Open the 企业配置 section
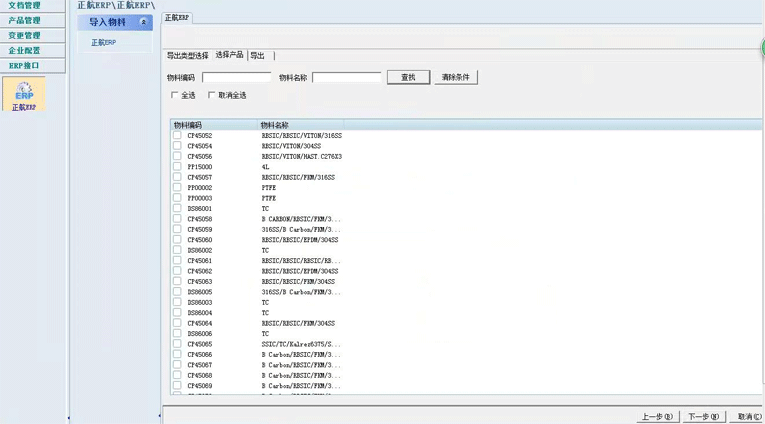This screenshot has height=424, width=765. pos(25,51)
